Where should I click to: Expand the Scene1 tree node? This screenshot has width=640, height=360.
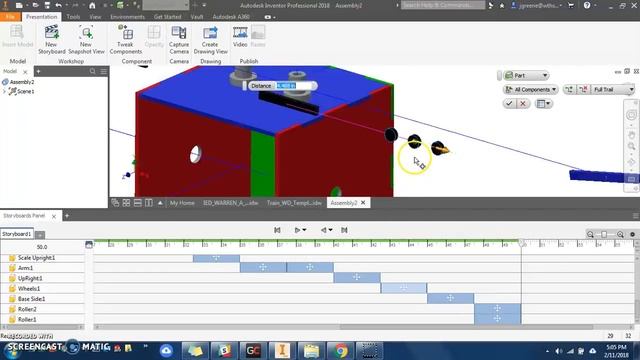(4, 91)
